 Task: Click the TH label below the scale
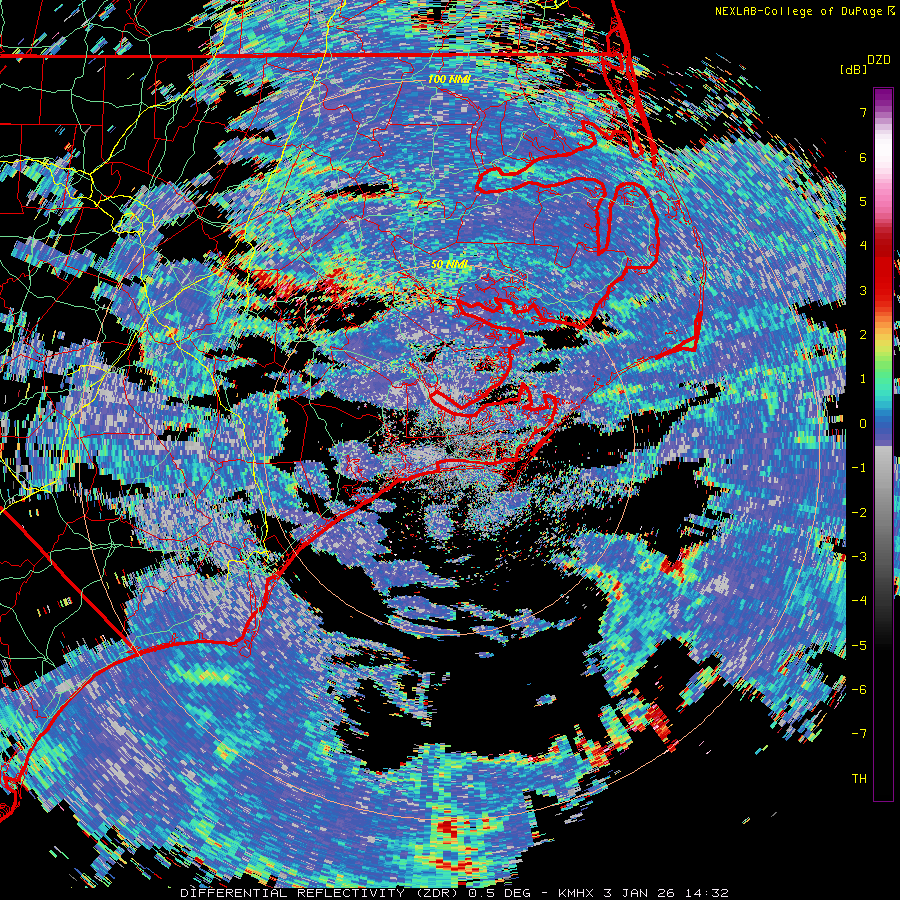point(859,778)
